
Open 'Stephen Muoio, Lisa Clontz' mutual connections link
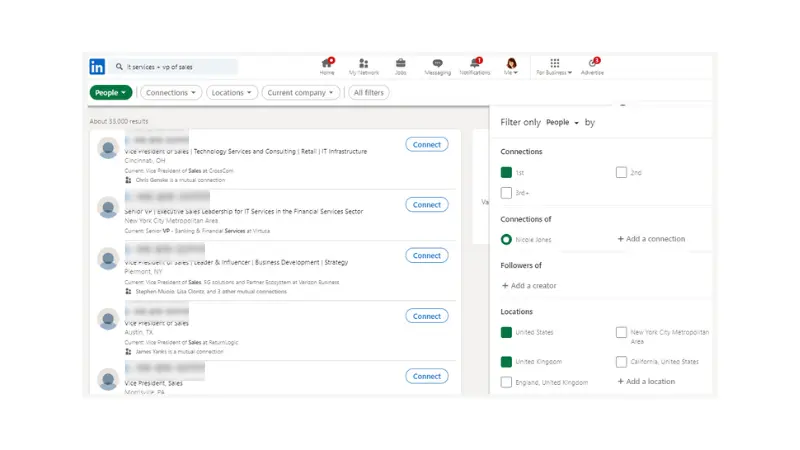tap(211, 291)
